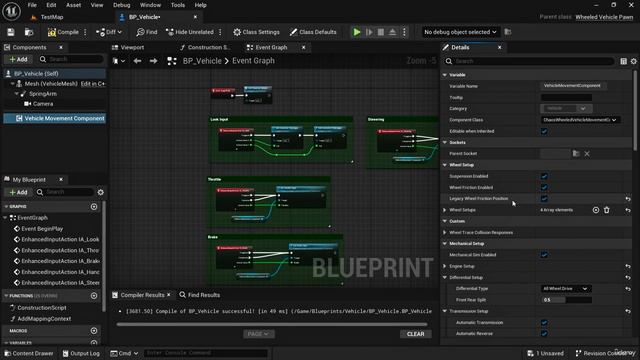Save the current blueprint asset

pos(11,32)
